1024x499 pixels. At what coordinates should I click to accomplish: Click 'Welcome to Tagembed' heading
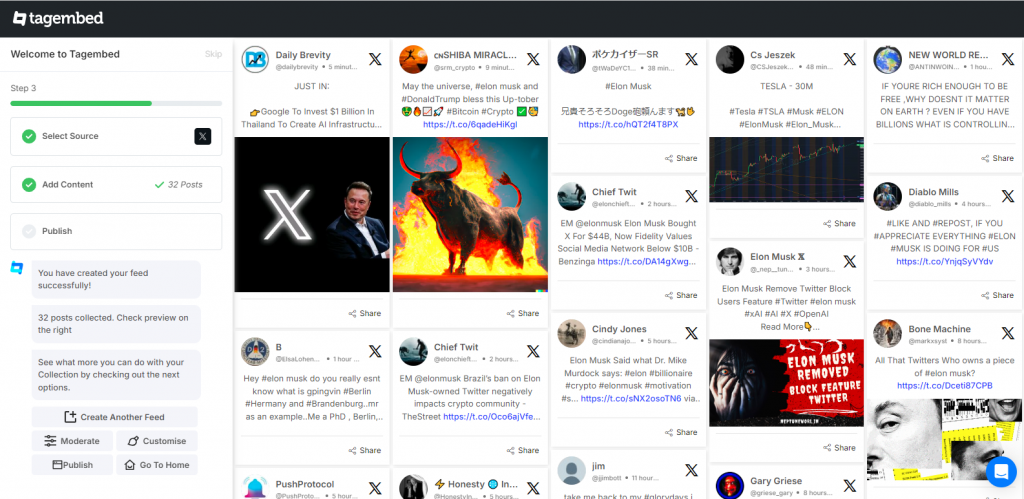pyautogui.click(x=65, y=54)
